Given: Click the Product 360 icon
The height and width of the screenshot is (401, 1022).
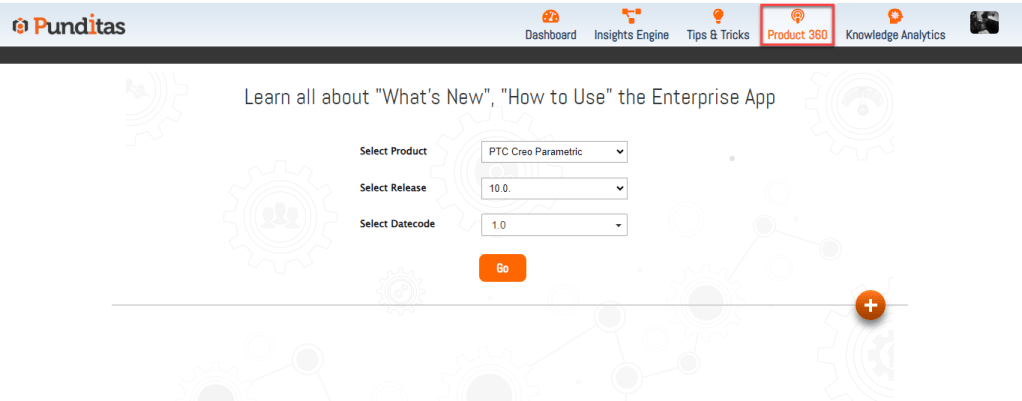Looking at the screenshot, I should pyautogui.click(x=797, y=16).
